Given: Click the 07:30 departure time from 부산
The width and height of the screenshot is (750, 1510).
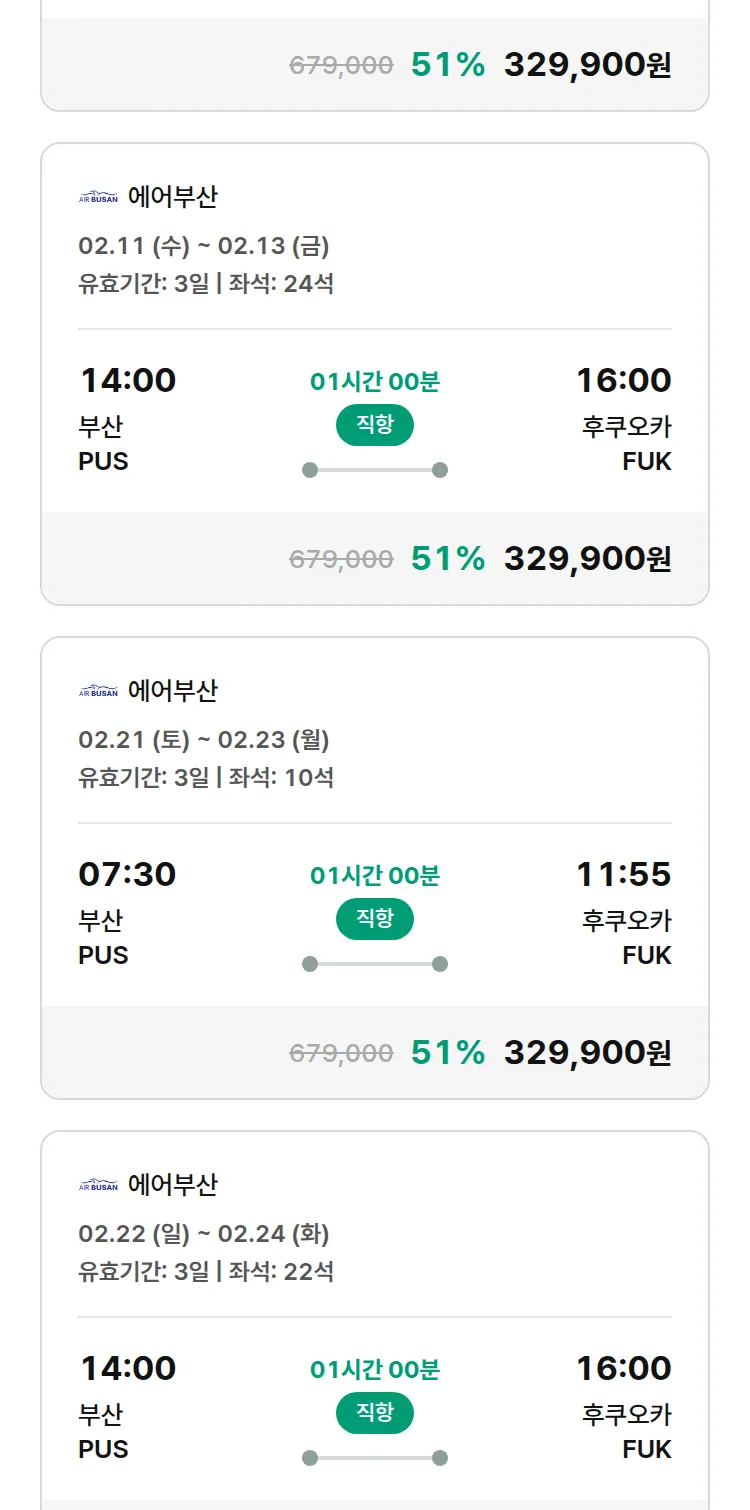Looking at the screenshot, I should coord(127,875).
